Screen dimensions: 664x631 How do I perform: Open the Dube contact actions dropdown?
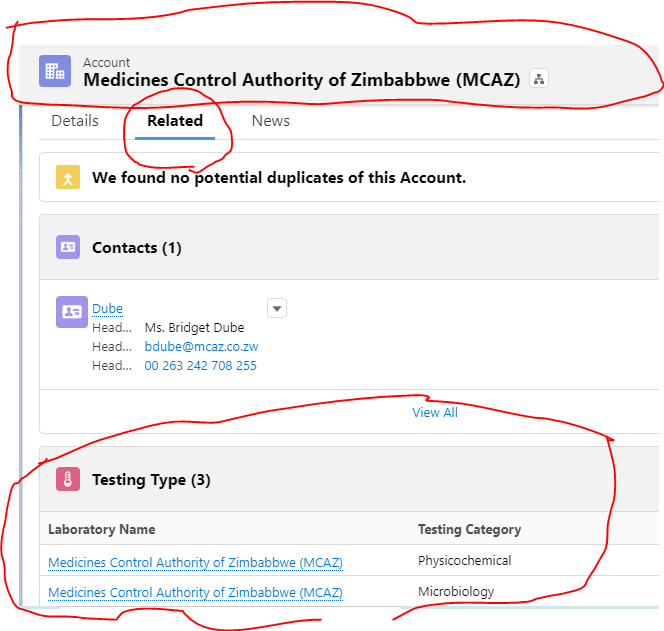click(277, 308)
